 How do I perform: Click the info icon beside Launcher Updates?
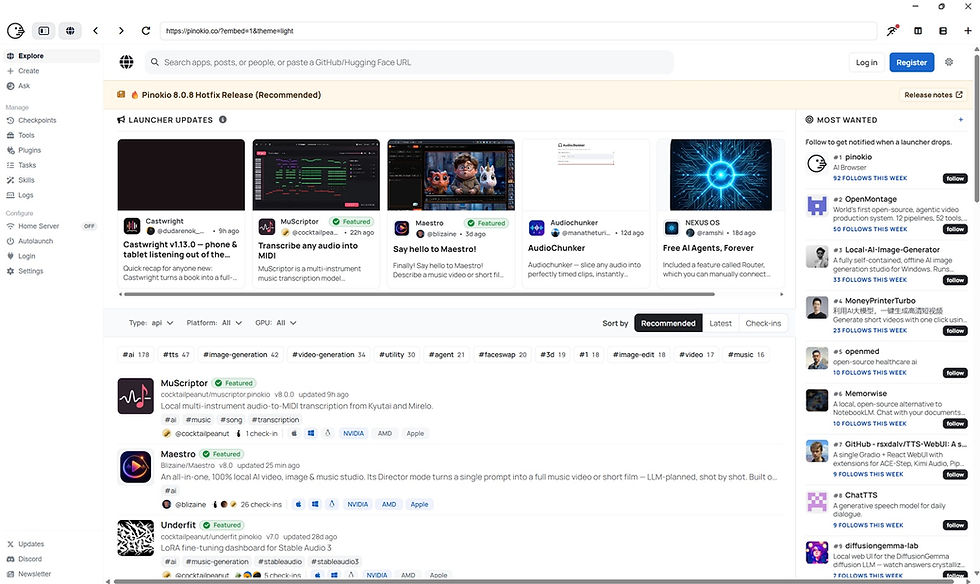pyautogui.click(x=222, y=119)
